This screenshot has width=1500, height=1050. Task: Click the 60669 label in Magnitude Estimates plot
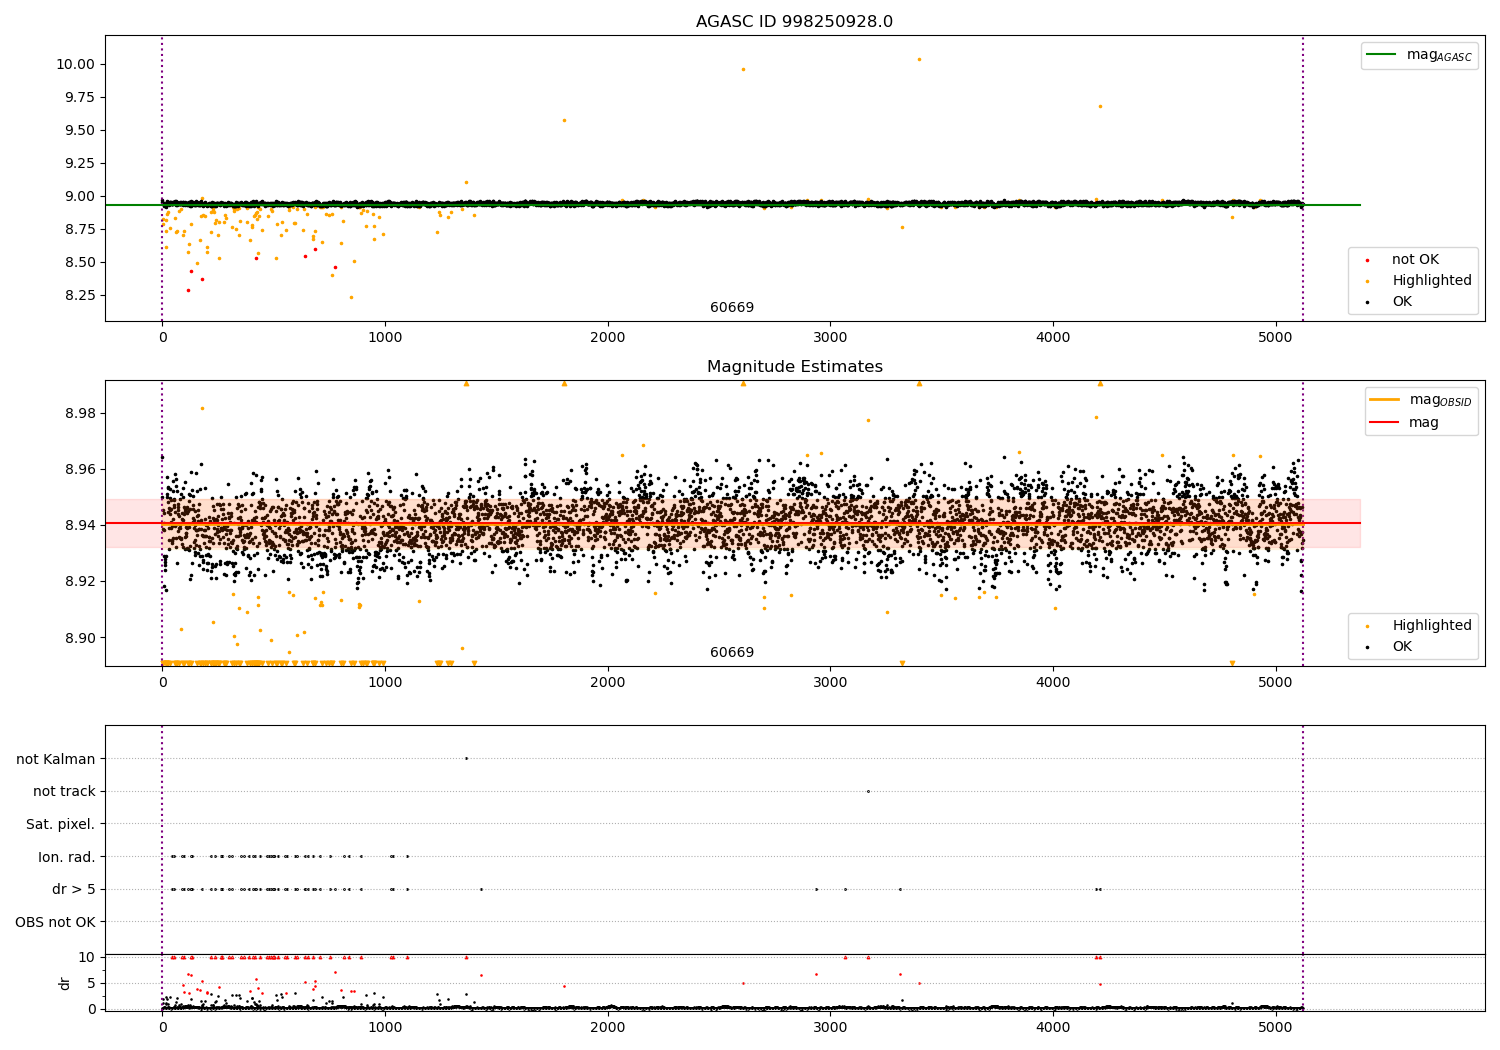click(732, 653)
